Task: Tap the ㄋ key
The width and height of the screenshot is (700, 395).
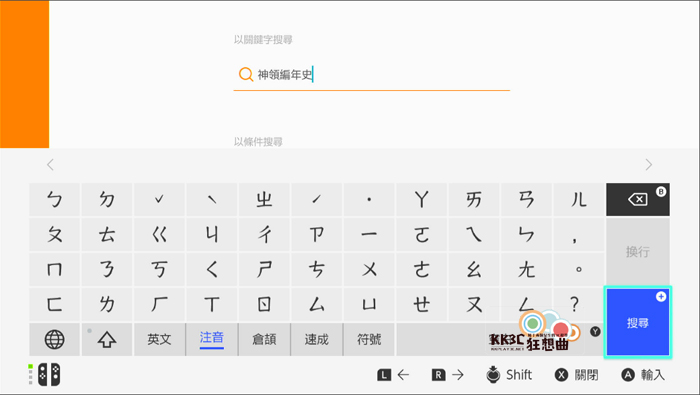Action: (x=107, y=269)
